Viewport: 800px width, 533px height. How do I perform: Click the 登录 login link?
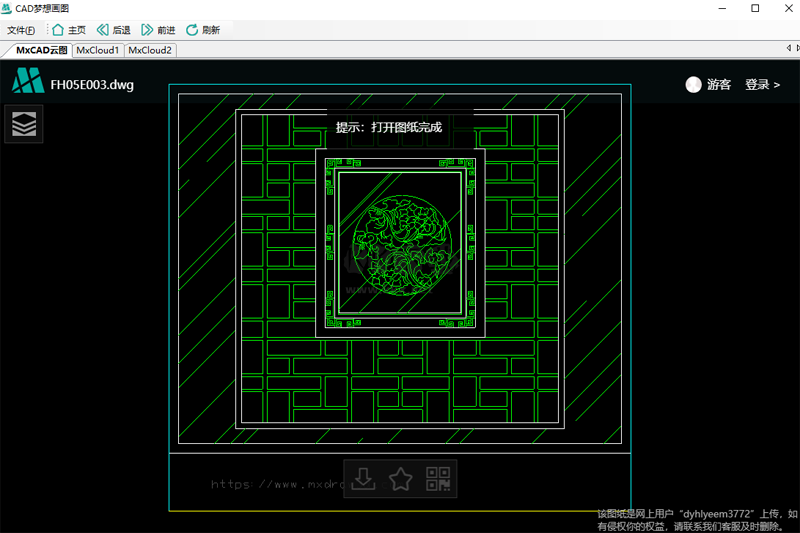click(762, 85)
